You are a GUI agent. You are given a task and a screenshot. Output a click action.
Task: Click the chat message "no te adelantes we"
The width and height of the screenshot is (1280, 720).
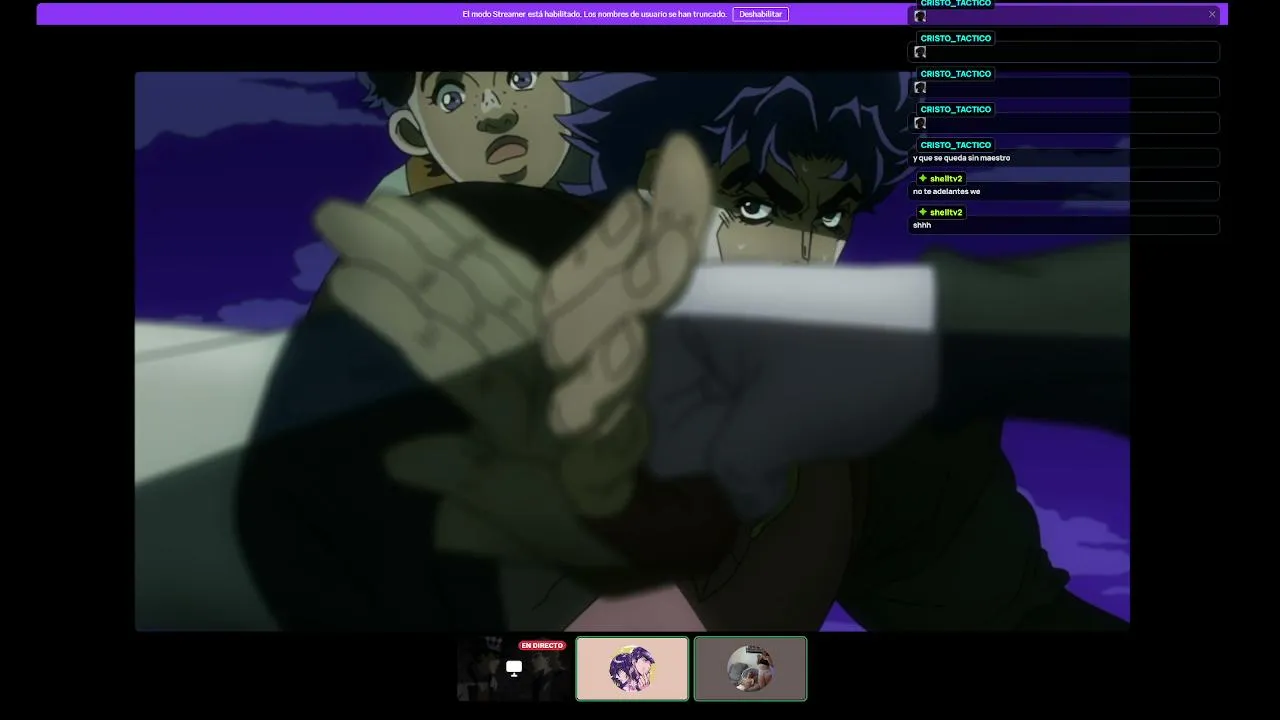pyautogui.click(x=946, y=191)
